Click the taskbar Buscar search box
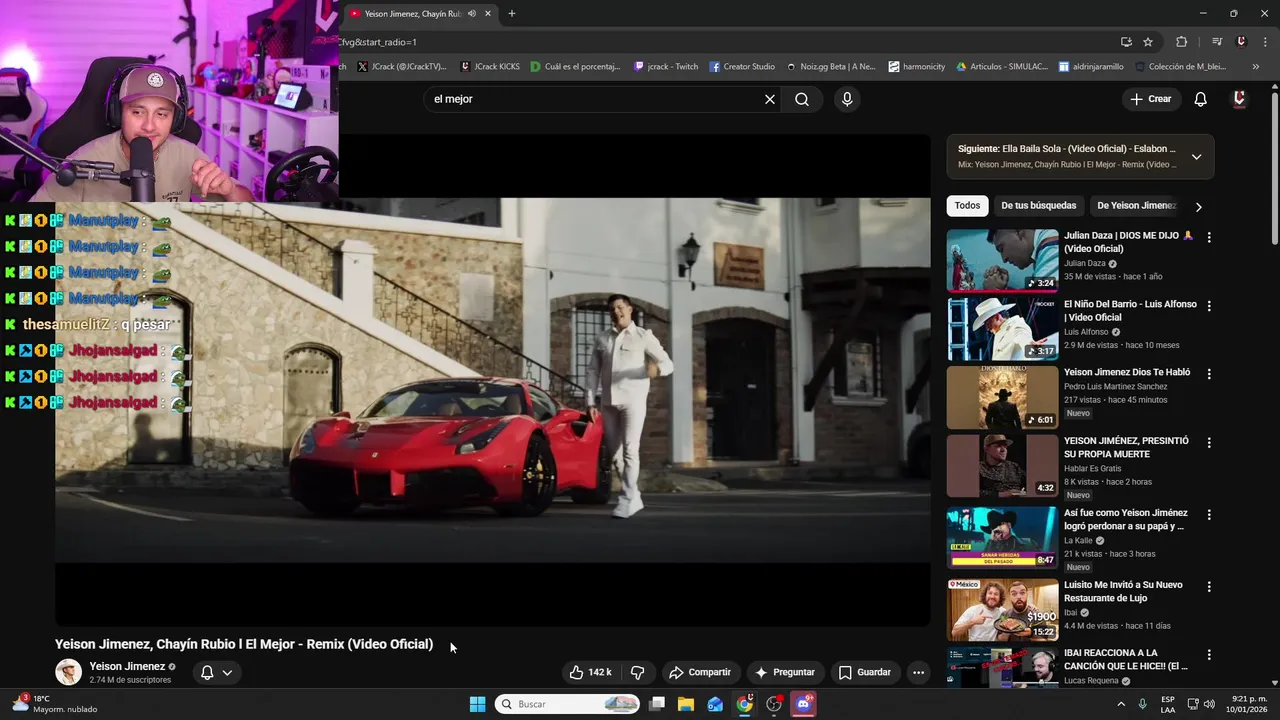This screenshot has width=1280, height=720. 568,704
